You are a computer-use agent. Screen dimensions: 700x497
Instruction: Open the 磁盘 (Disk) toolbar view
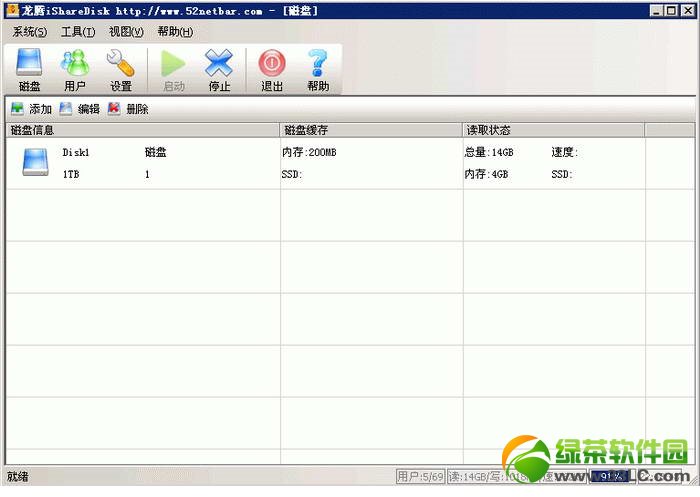(29, 70)
